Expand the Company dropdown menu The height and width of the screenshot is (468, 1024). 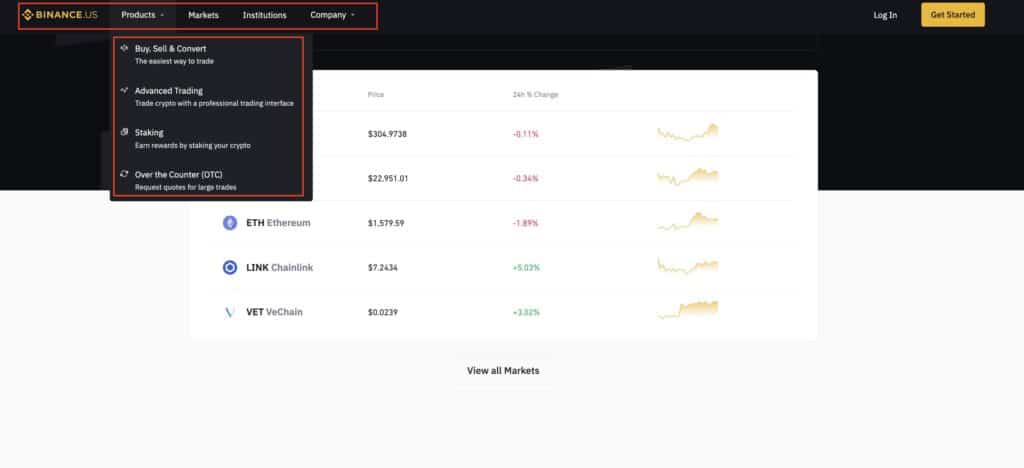pyautogui.click(x=332, y=15)
